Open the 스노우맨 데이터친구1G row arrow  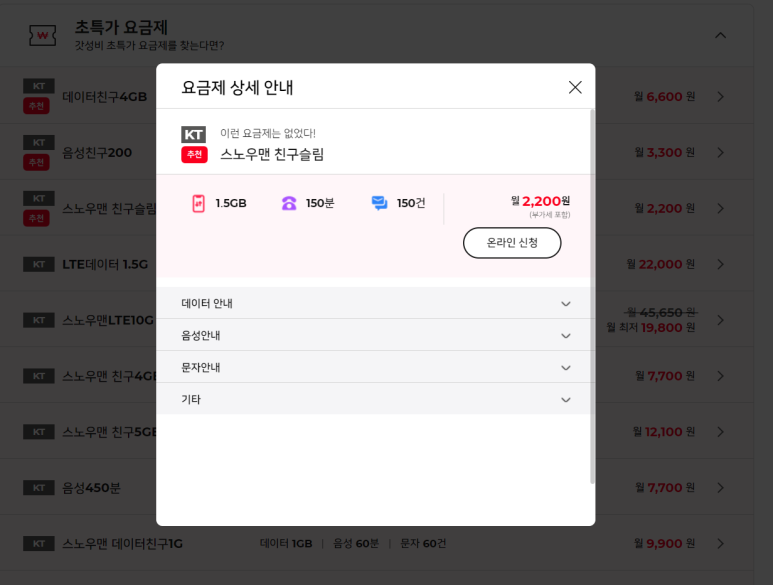click(720, 544)
